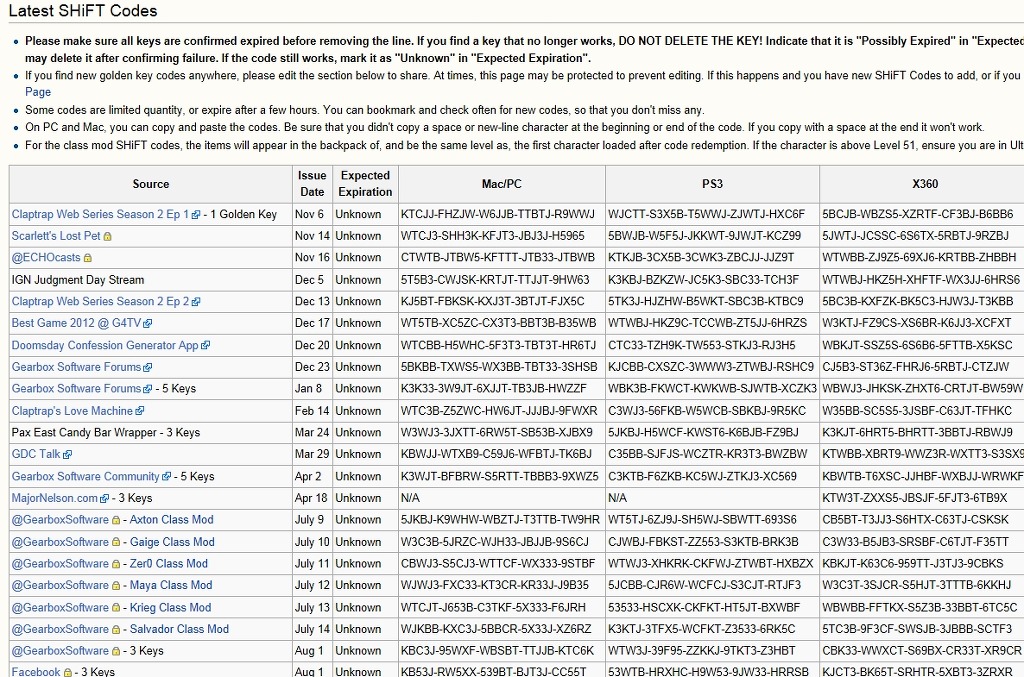1024x677 pixels.
Task: Click Mac/PC code '5T5B3-CWJSK-KRTJT-TTJJT-9HW63'
Action: click(x=495, y=279)
